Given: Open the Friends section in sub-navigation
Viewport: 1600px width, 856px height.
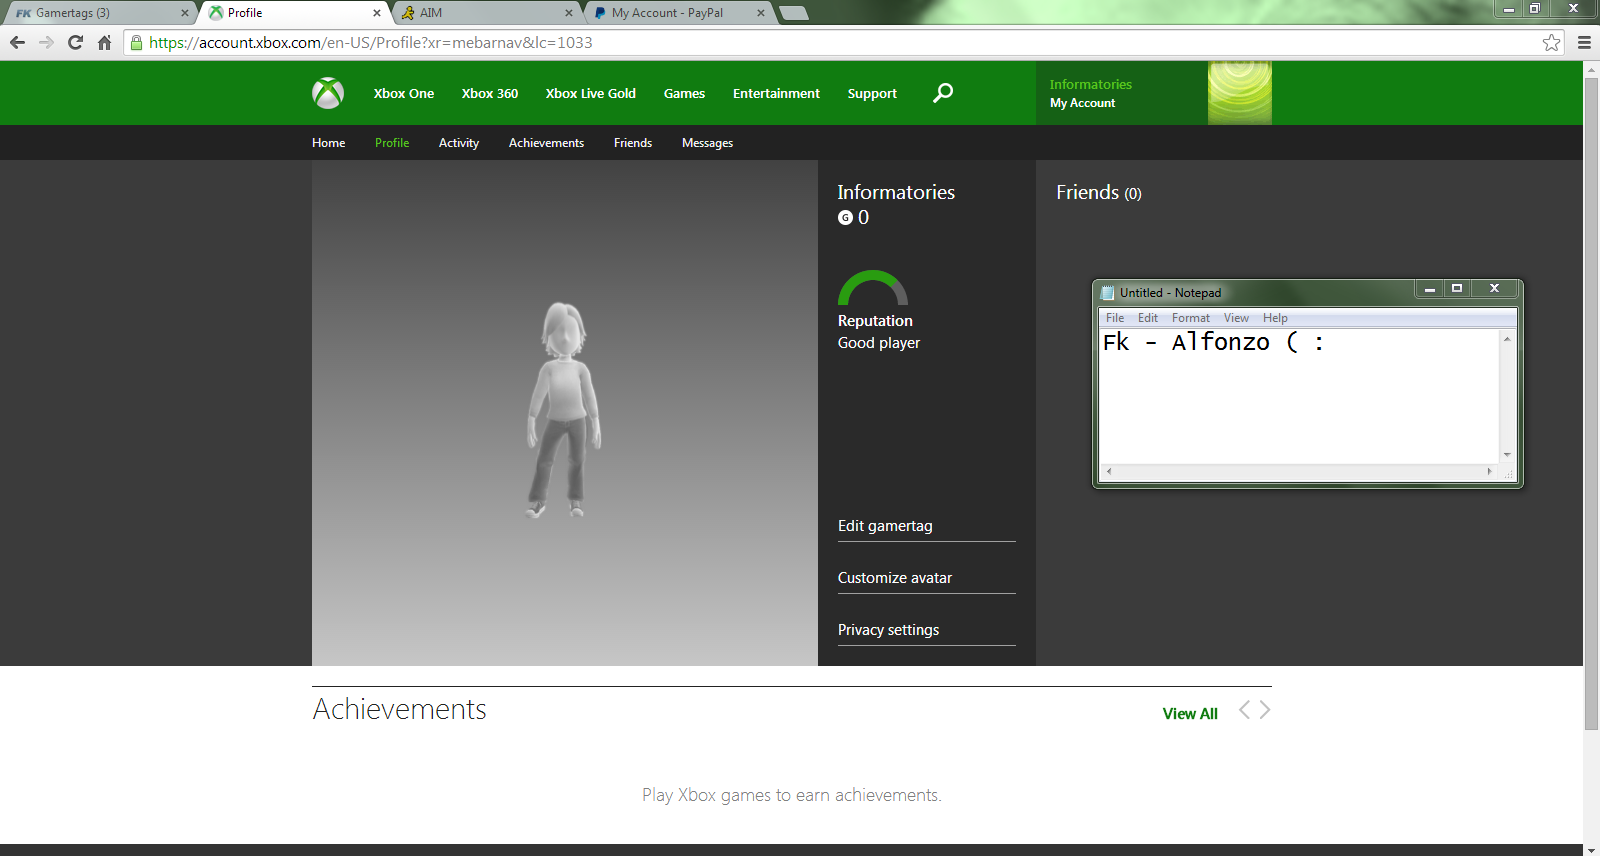Looking at the screenshot, I should pos(633,143).
